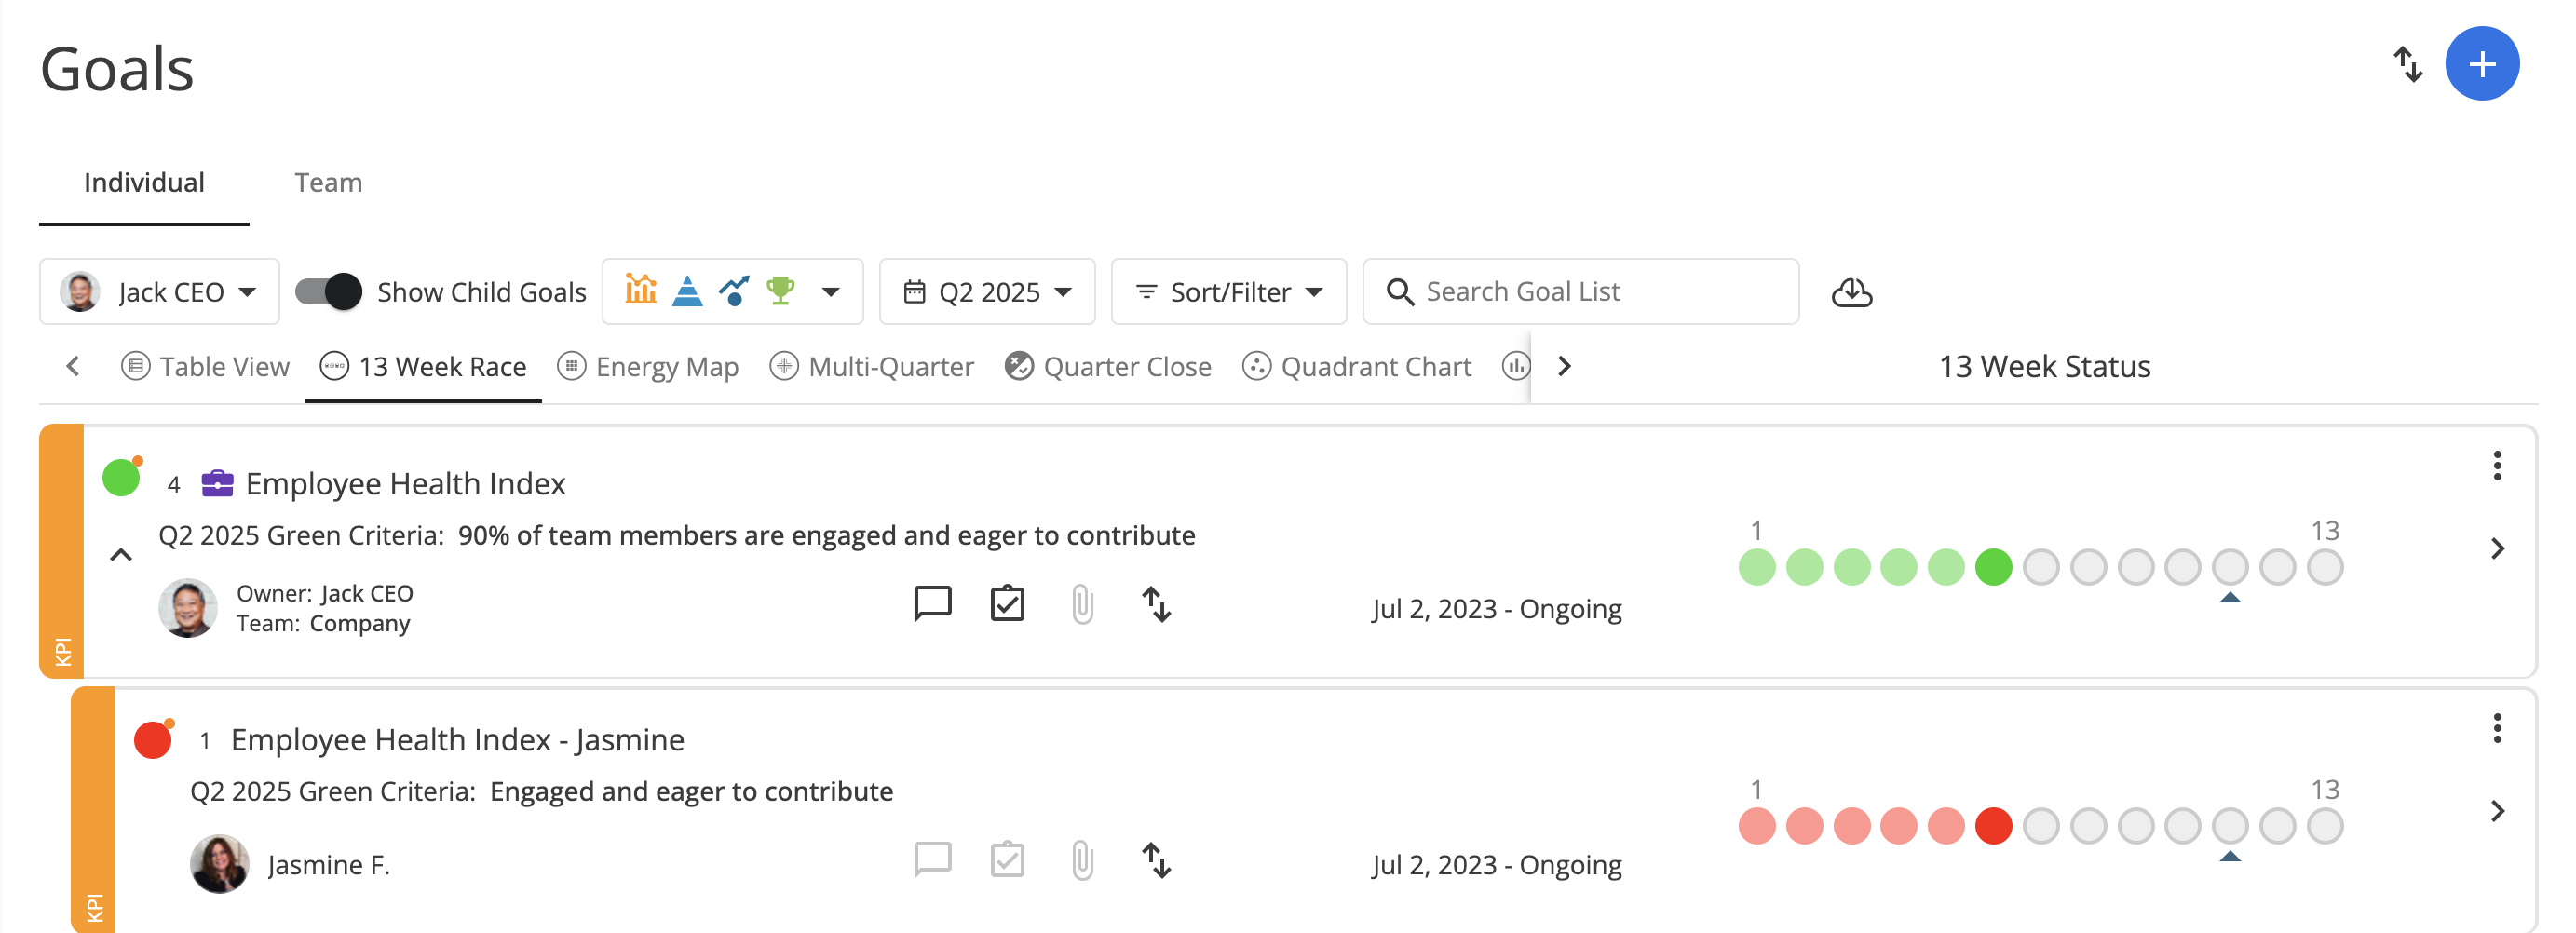Open the Q2 2025 quarter dropdown

tap(987, 292)
